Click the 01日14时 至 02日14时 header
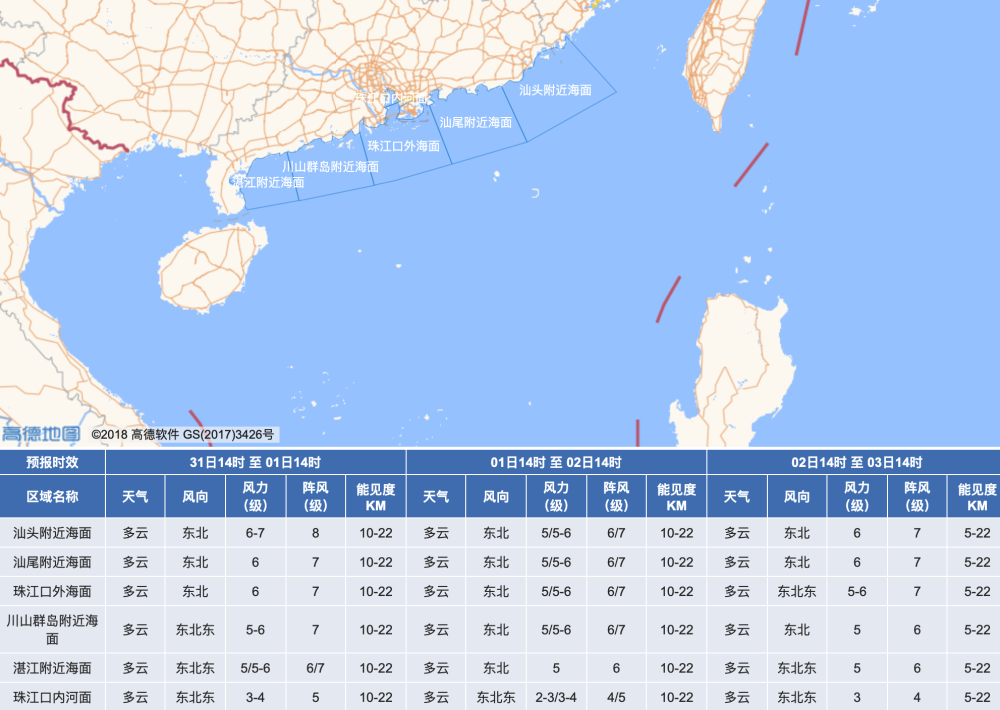 556,462
